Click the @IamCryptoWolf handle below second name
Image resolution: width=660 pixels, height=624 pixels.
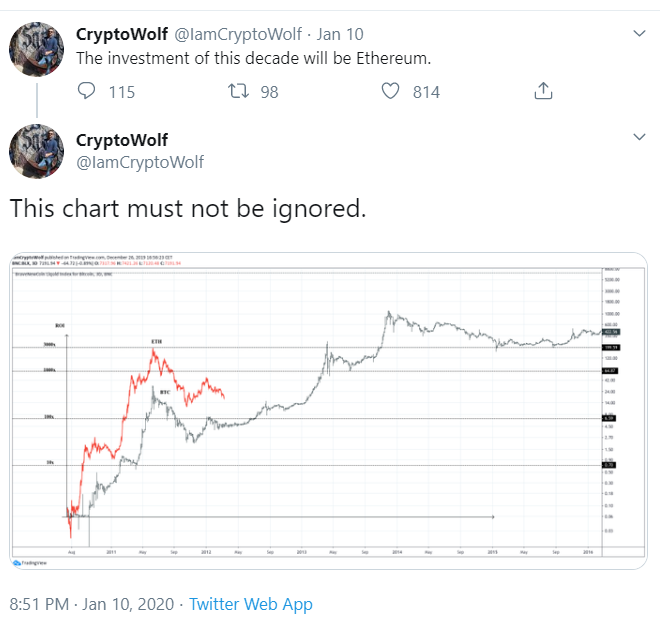click(x=140, y=162)
